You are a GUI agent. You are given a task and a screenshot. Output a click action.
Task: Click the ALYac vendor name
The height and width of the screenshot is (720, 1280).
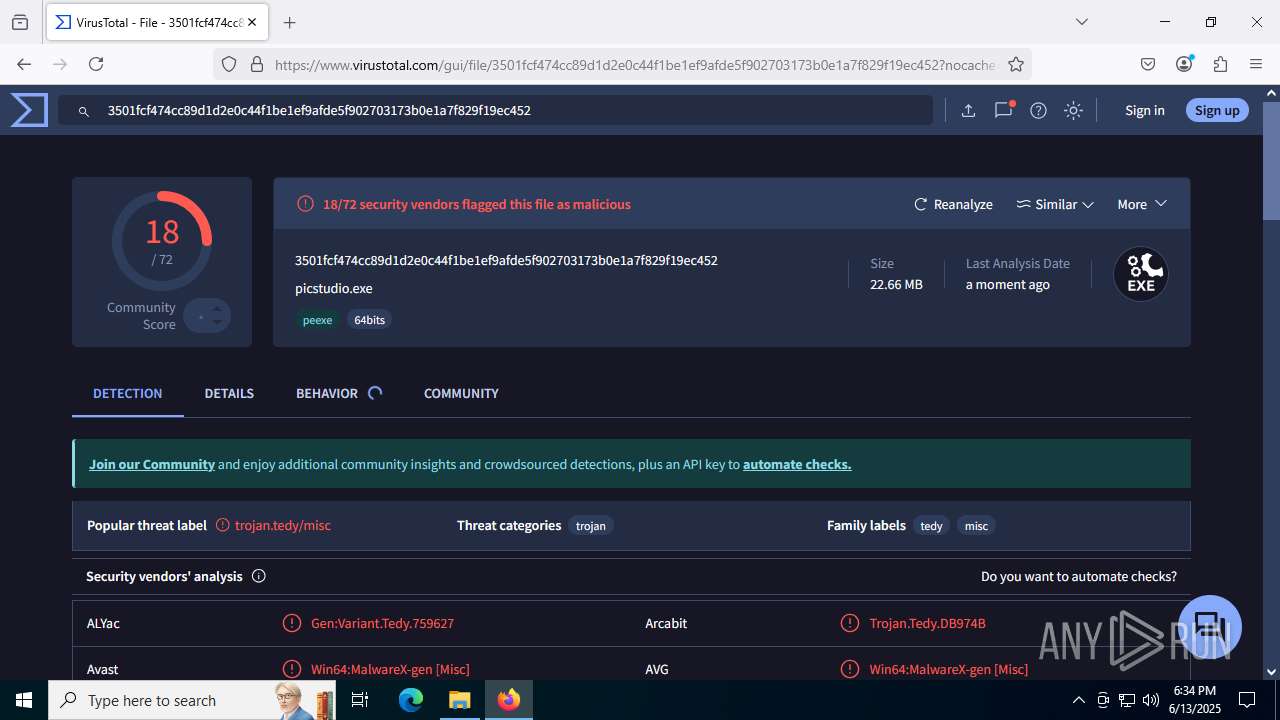(103, 623)
